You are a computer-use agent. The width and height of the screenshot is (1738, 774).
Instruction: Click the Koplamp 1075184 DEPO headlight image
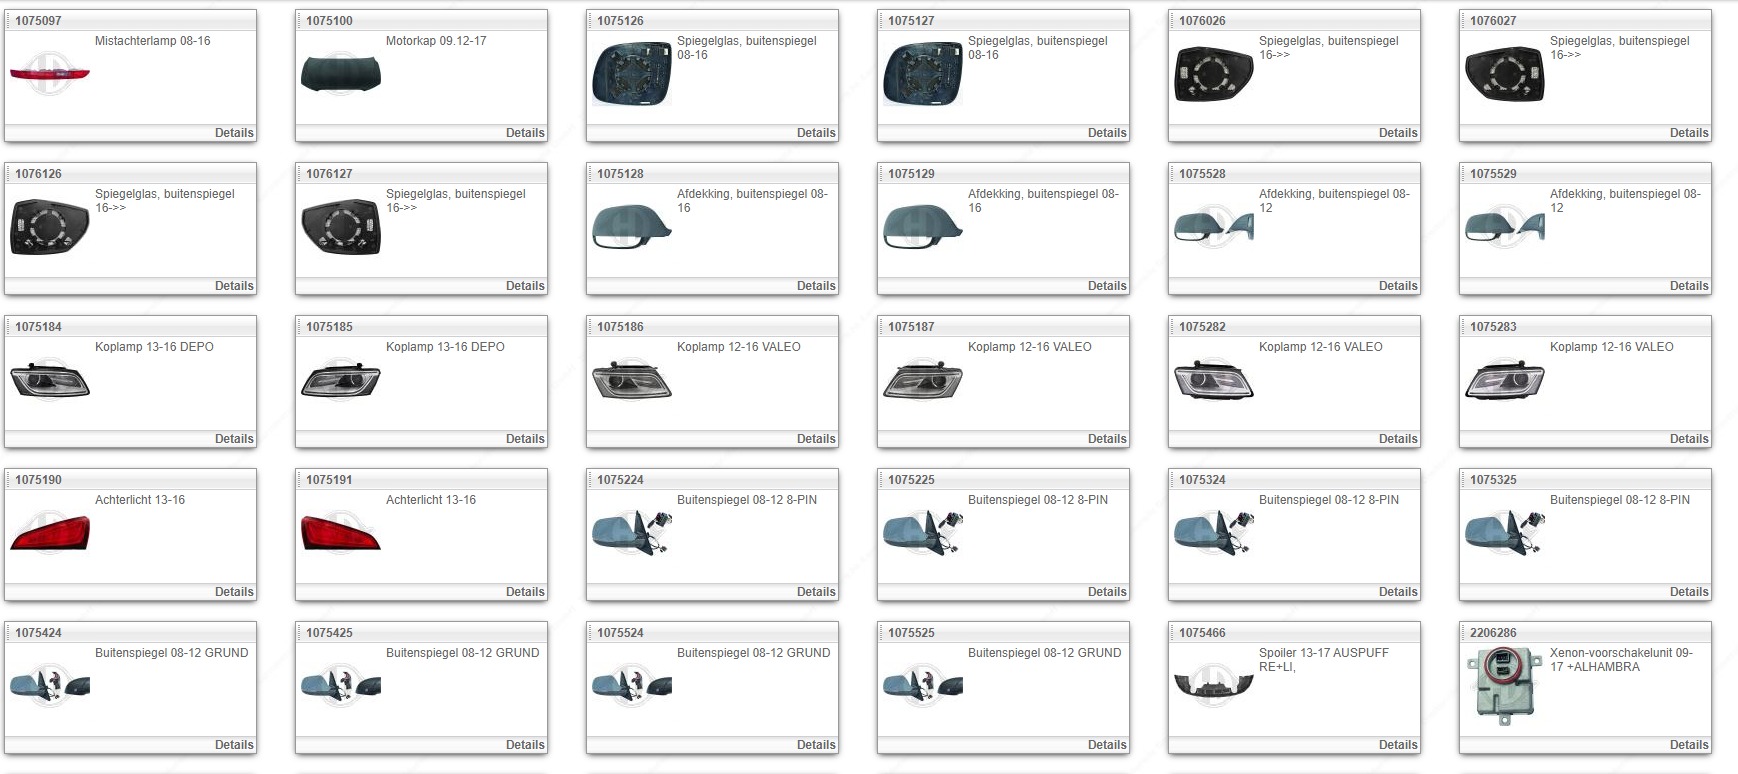pyautogui.click(x=50, y=380)
